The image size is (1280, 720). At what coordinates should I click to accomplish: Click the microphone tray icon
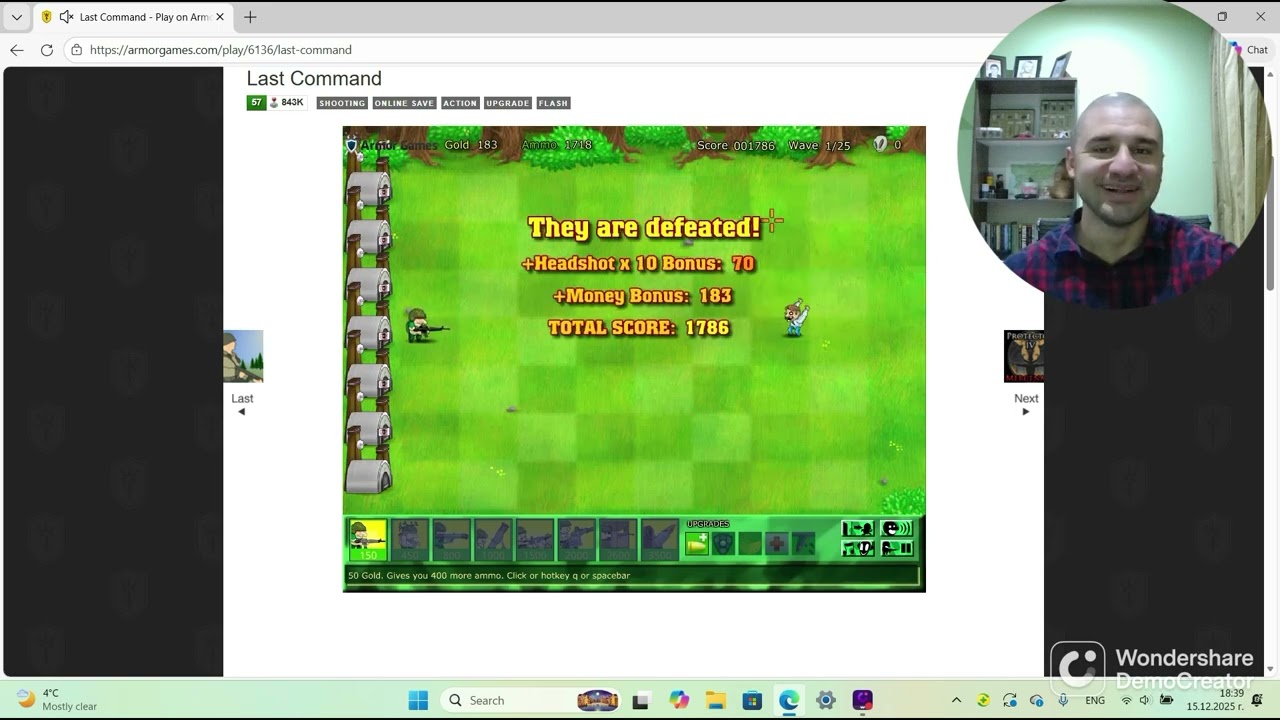(x=1063, y=700)
